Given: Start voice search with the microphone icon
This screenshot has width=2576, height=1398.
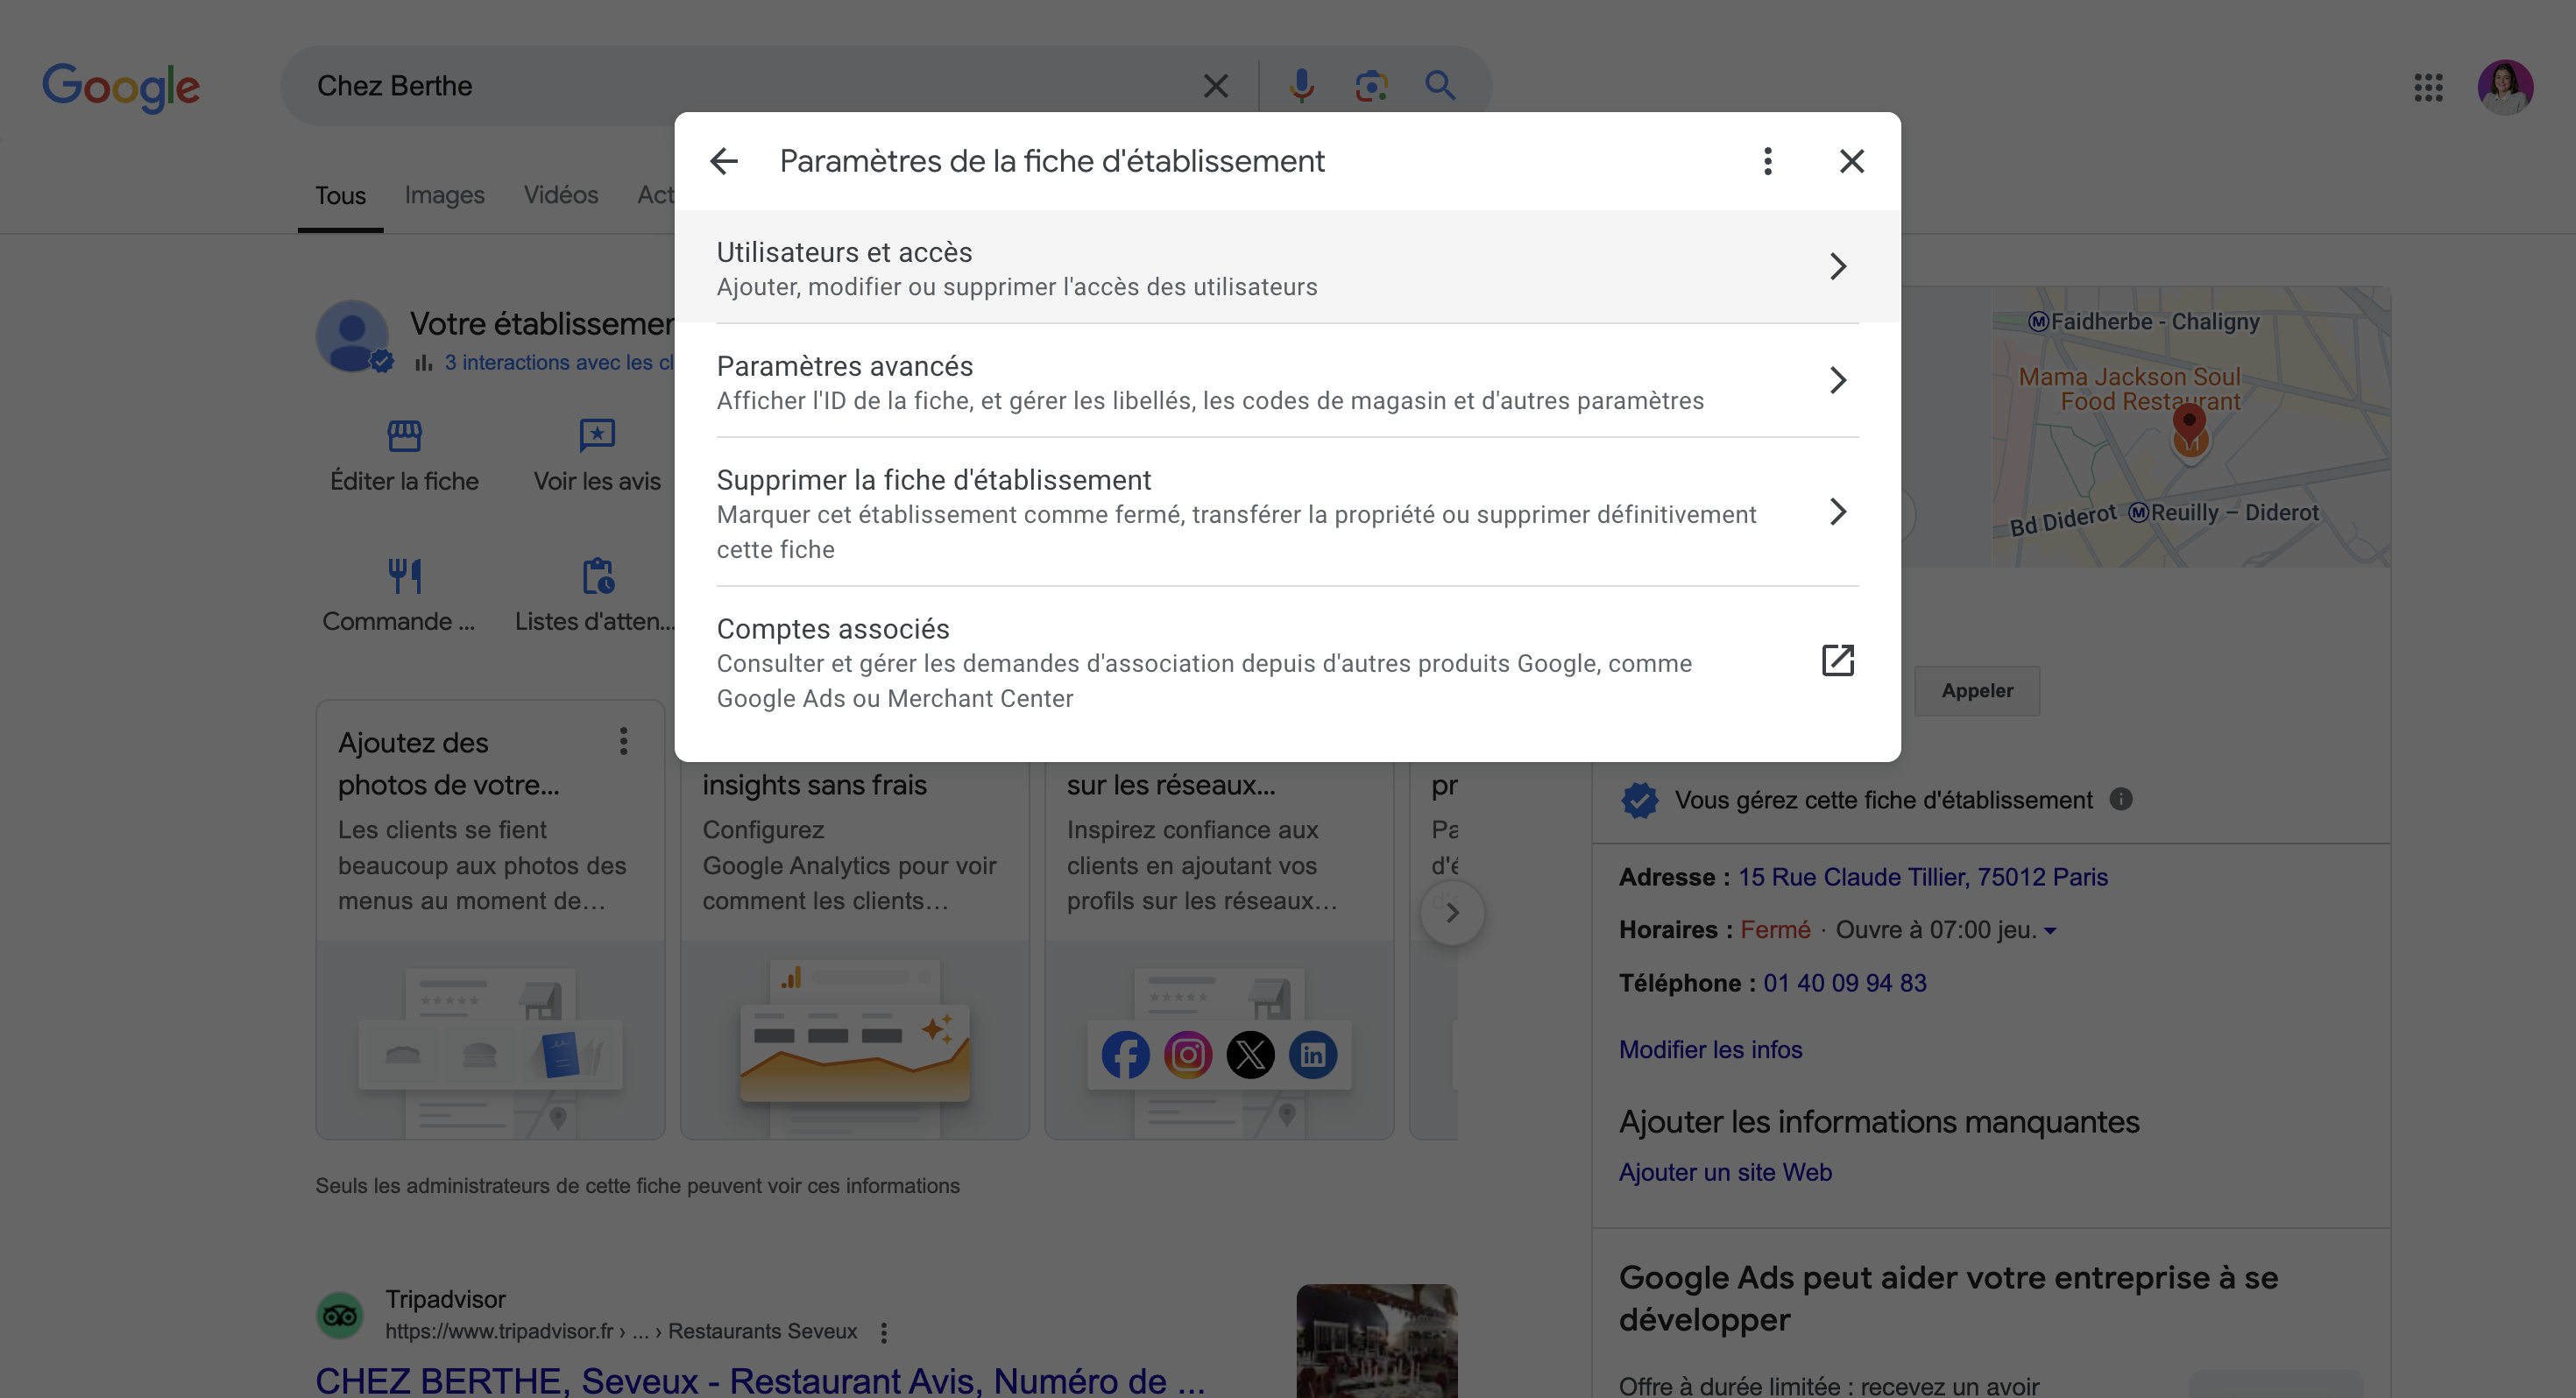Looking at the screenshot, I should 1301,86.
